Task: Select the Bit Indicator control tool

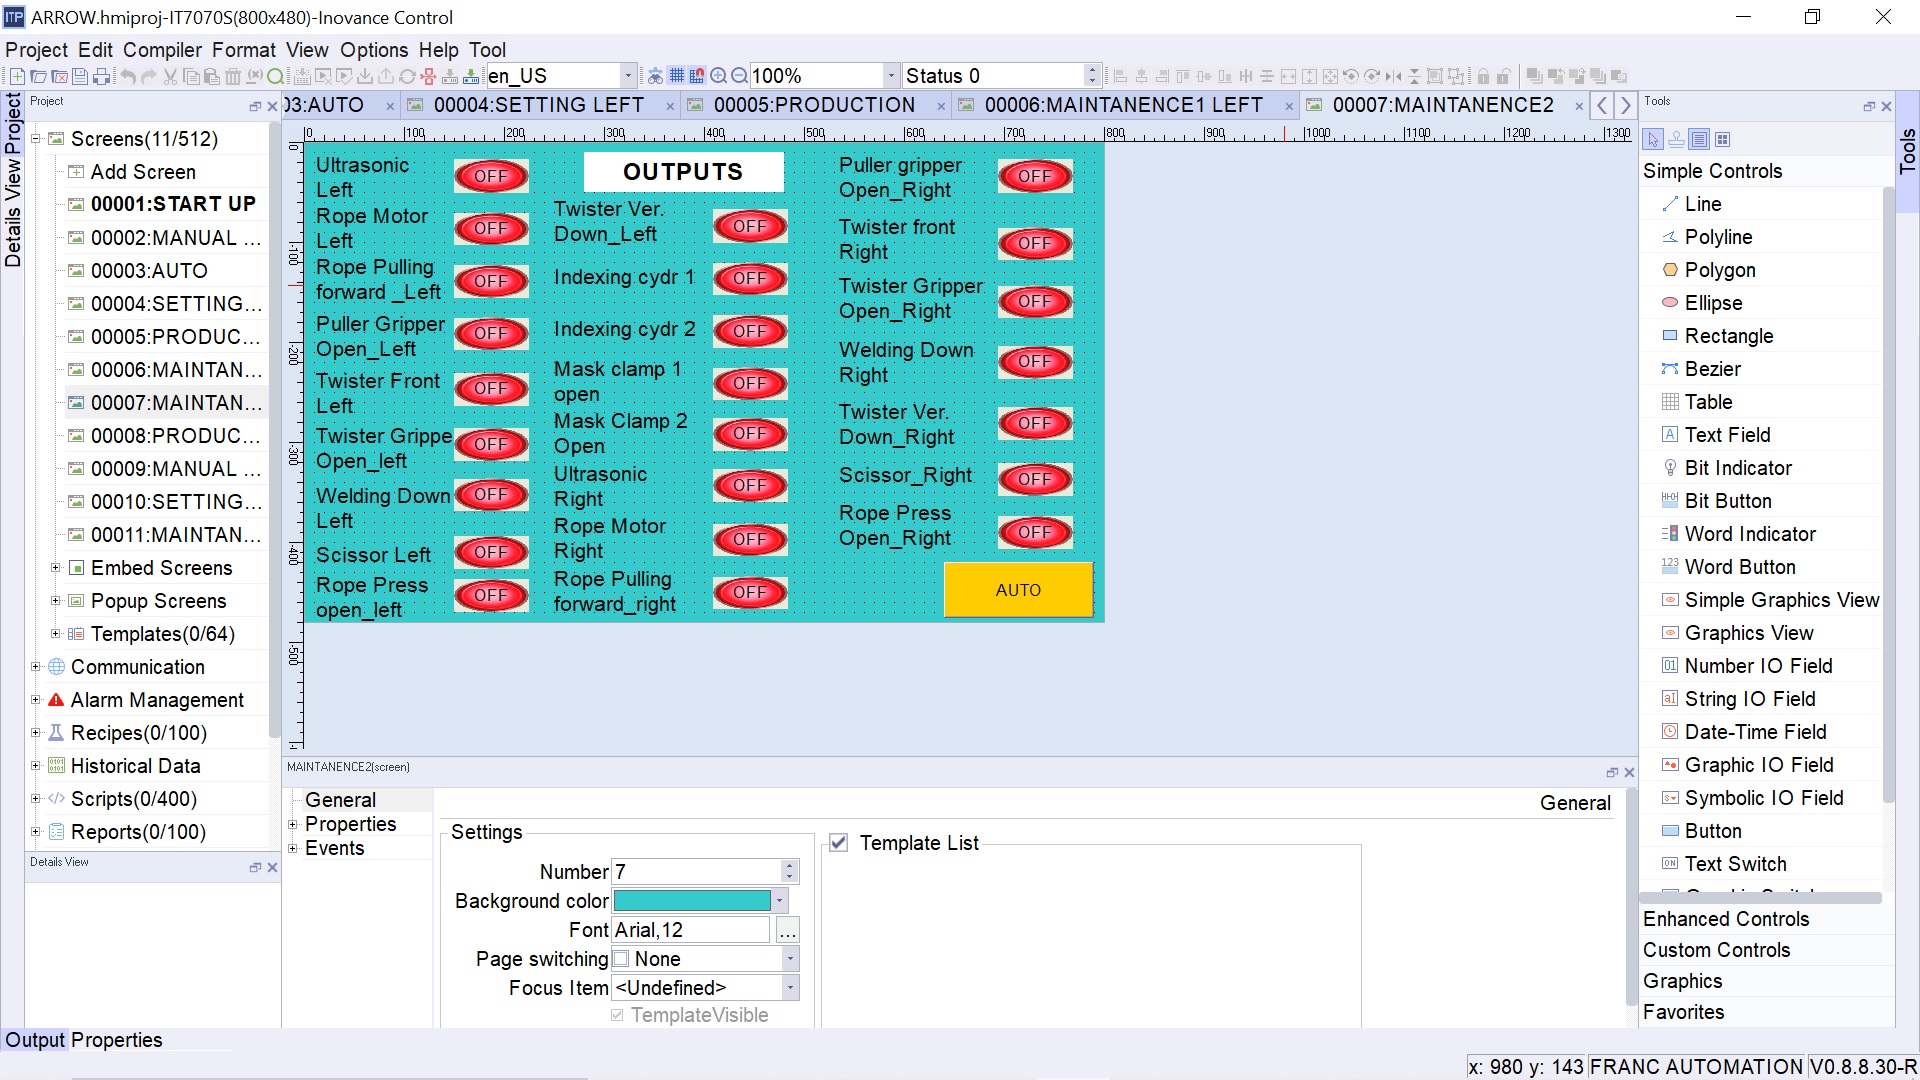Action: click(x=1738, y=468)
